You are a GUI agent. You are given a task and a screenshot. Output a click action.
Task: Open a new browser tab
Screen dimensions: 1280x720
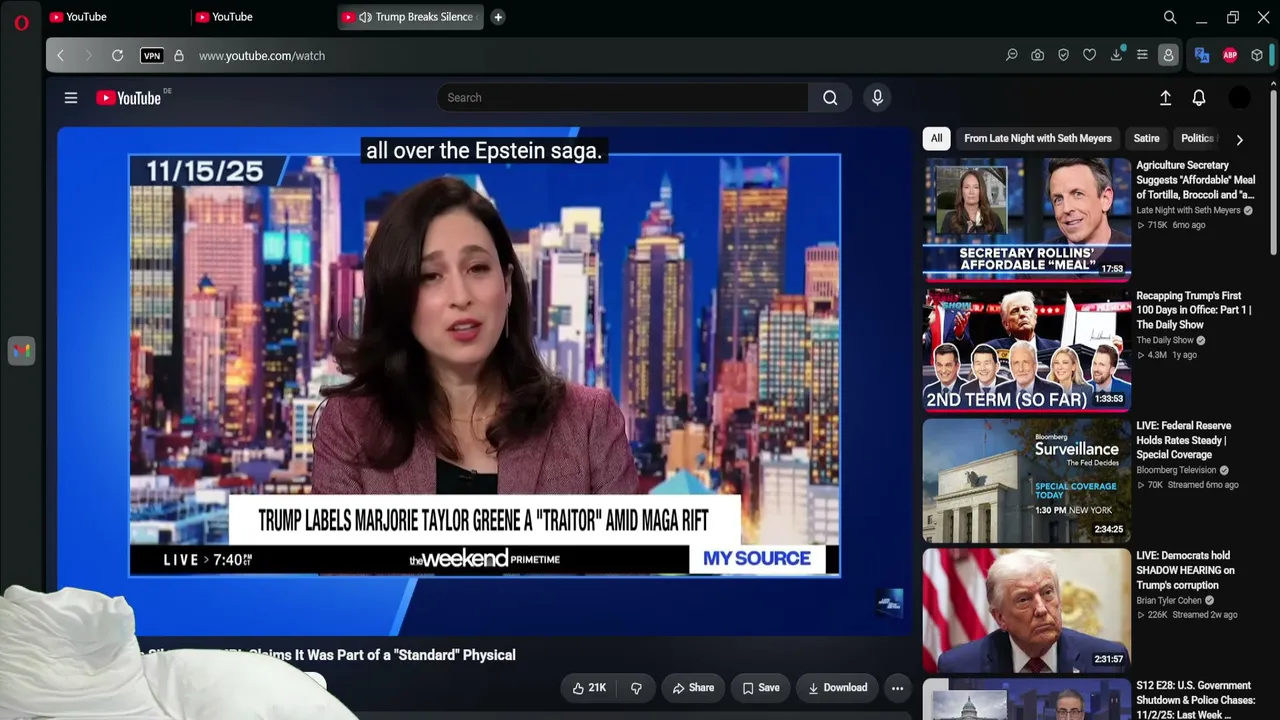pos(498,17)
